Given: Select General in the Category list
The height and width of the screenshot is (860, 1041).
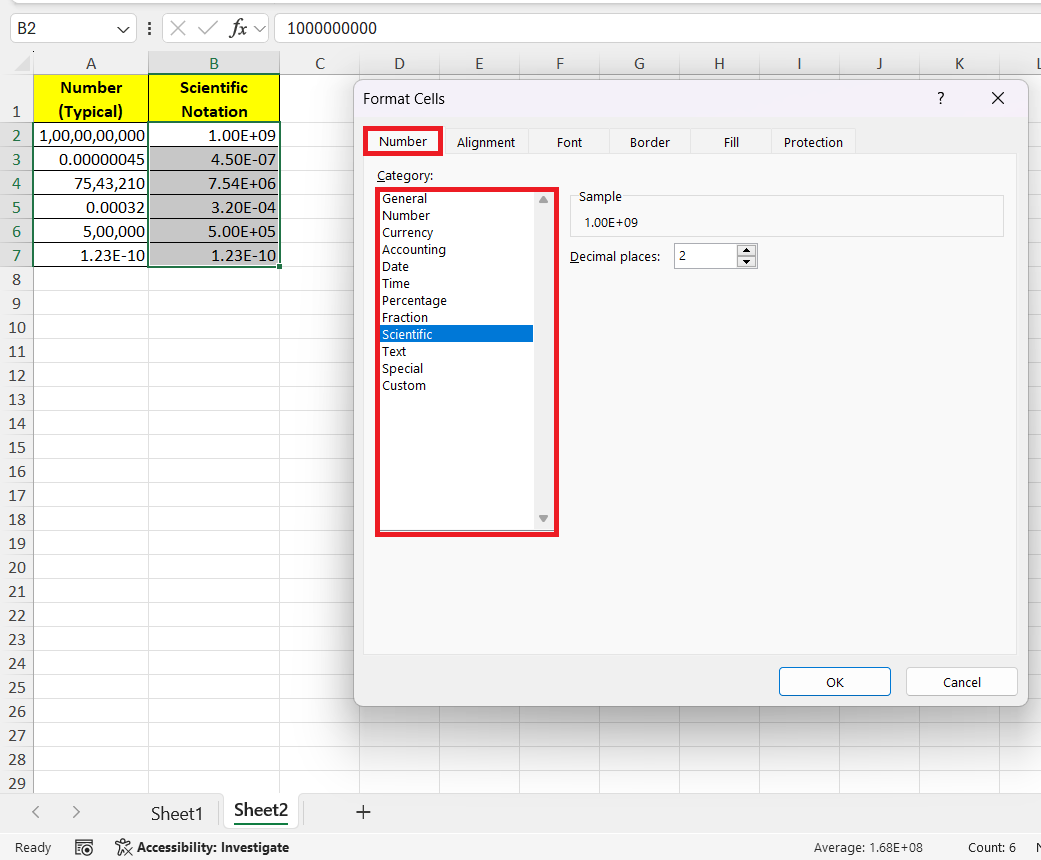Looking at the screenshot, I should 456,199.
